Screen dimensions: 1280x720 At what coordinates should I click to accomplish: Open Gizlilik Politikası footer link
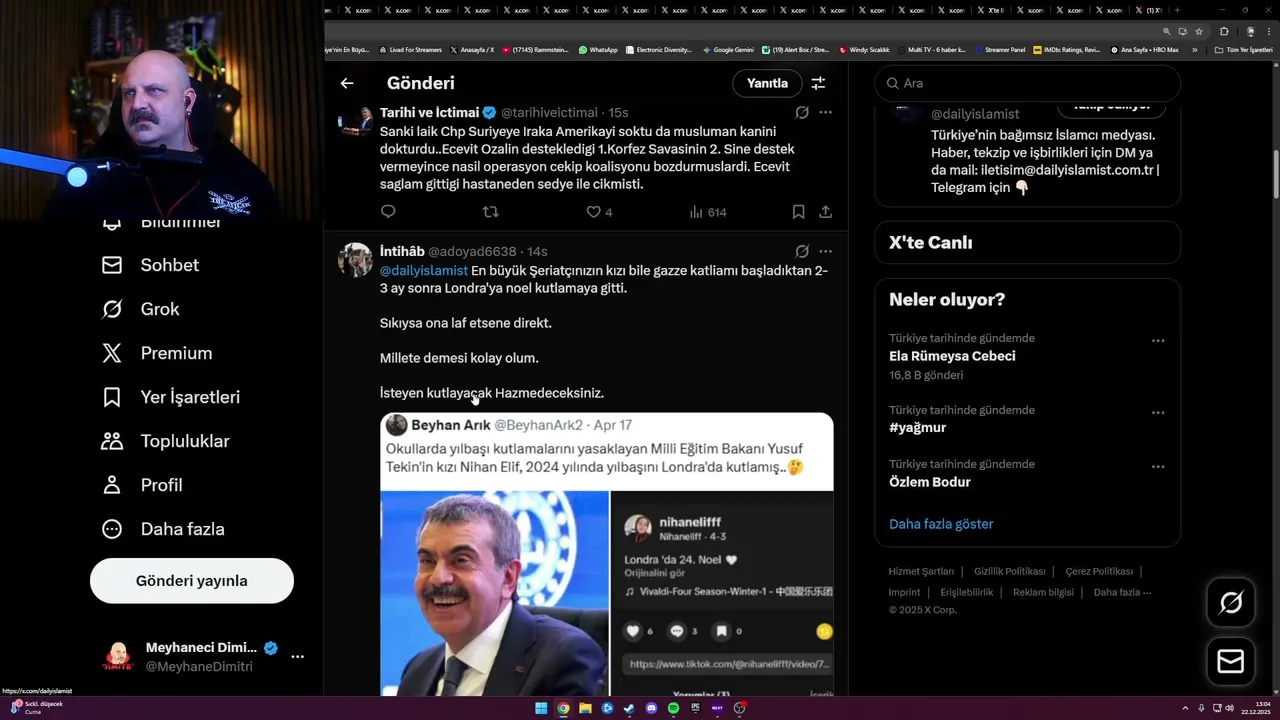tap(1009, 572)
